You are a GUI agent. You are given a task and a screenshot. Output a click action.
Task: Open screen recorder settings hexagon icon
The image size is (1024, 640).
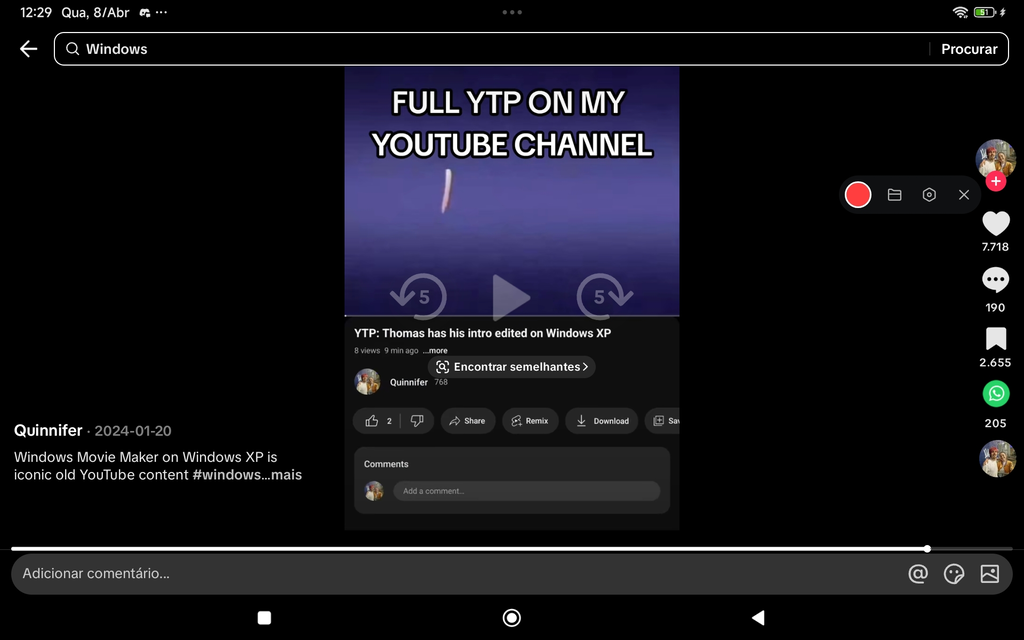[x=929, y=195]
